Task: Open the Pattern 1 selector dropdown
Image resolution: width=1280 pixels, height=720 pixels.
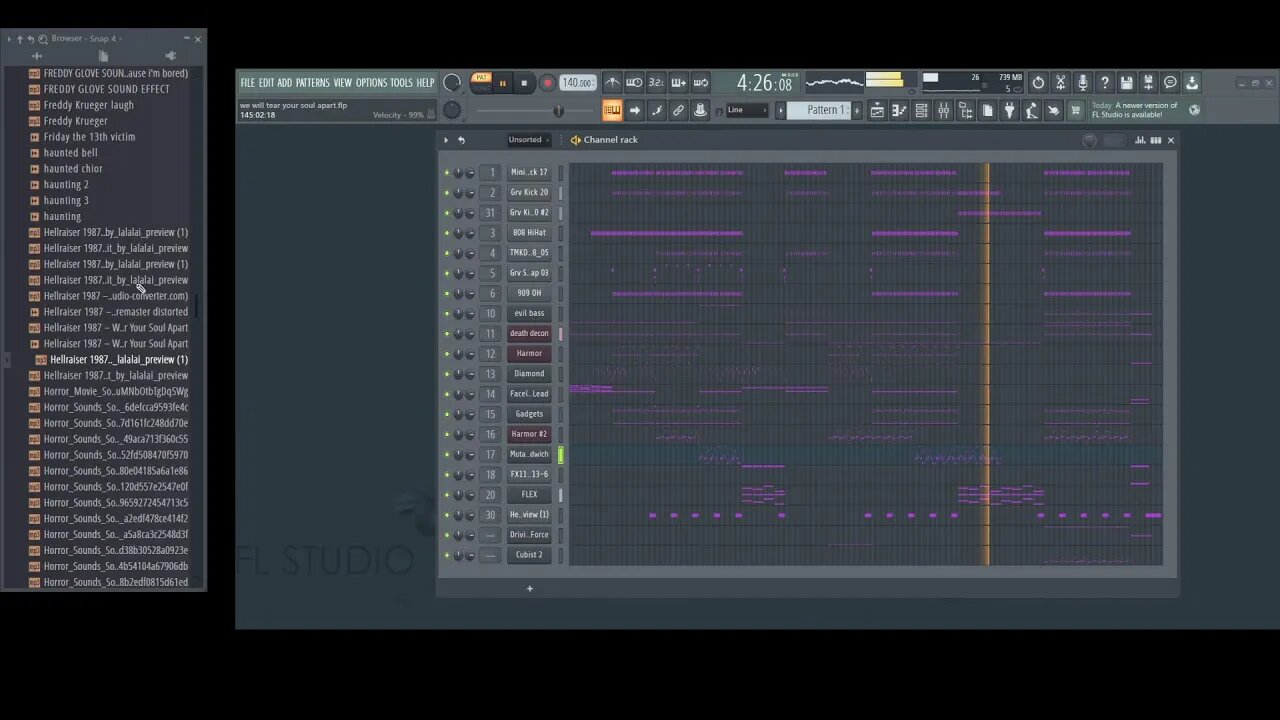Action: [821, 110]
